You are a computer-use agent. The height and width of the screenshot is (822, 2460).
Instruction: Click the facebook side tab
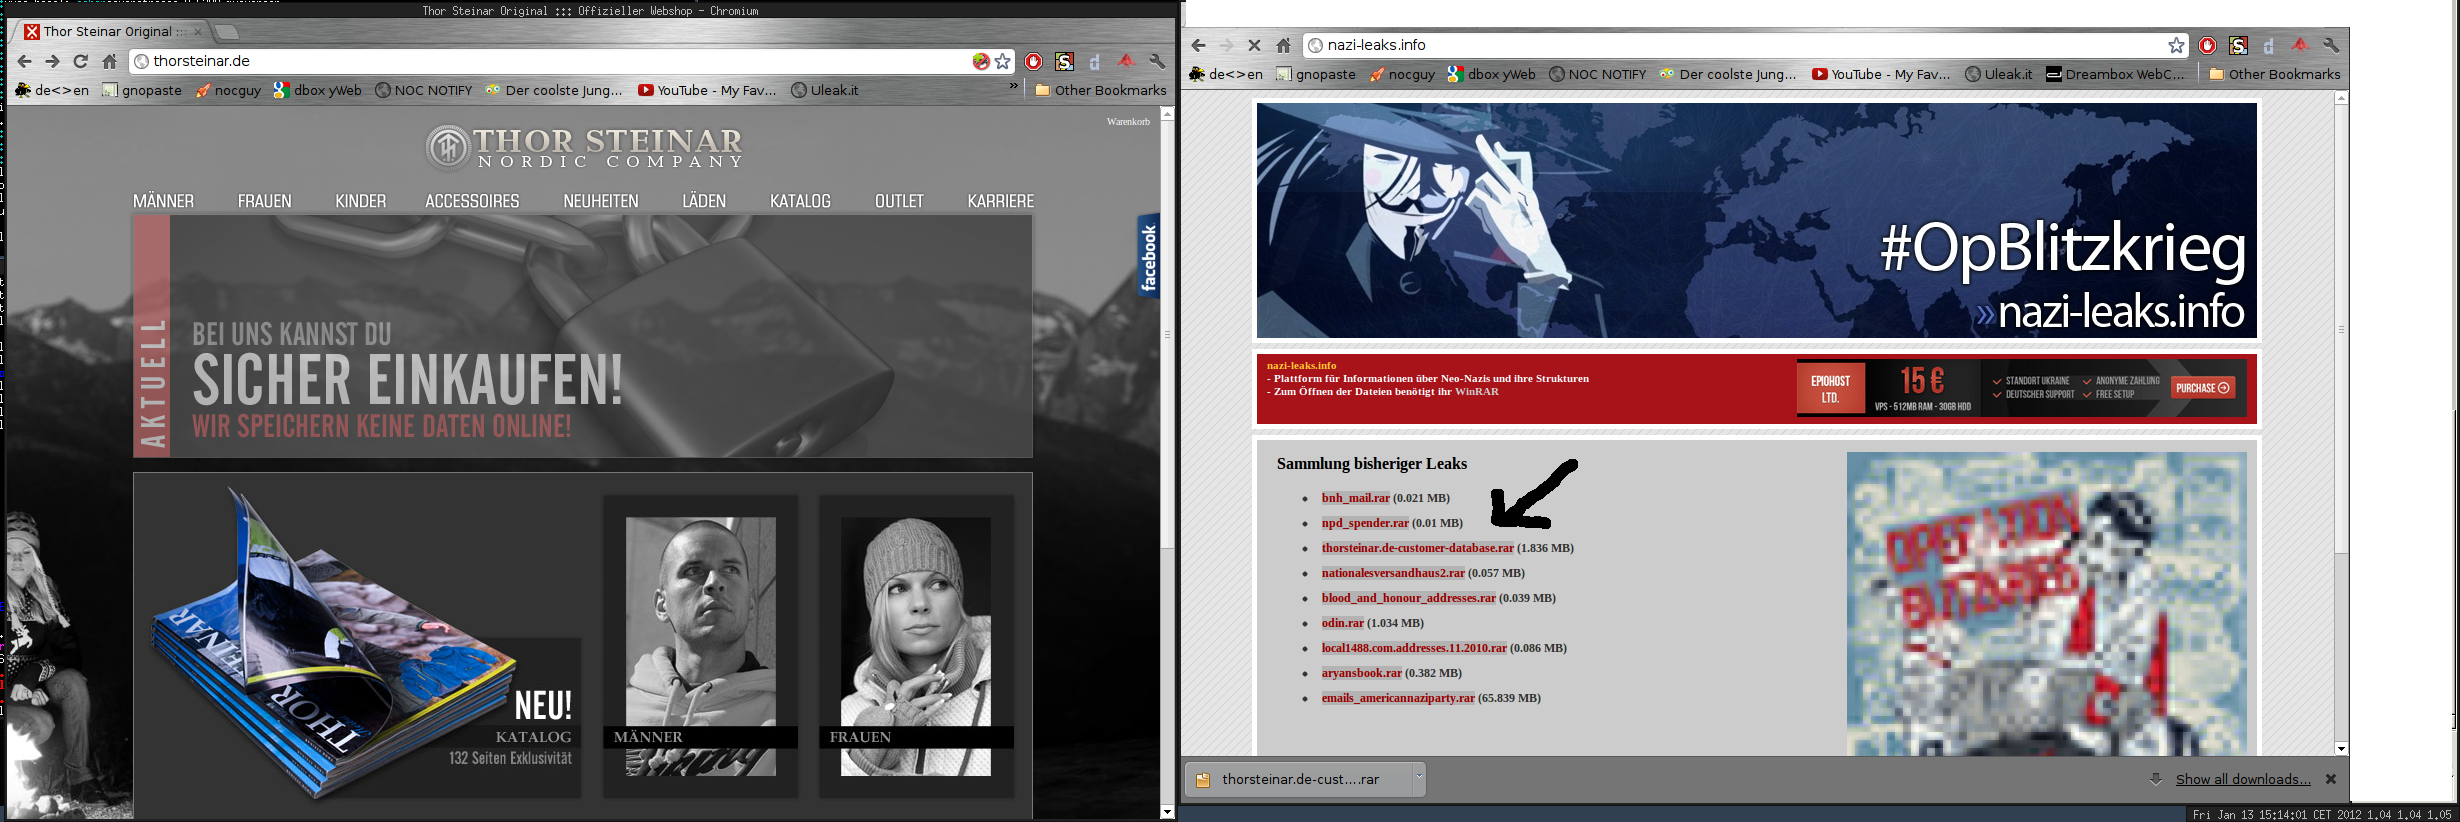[x=1148, y=256]
